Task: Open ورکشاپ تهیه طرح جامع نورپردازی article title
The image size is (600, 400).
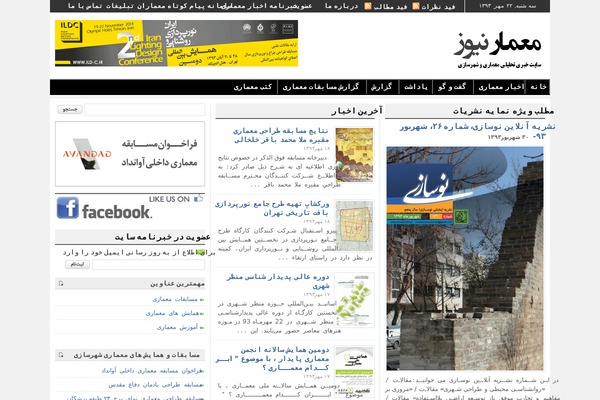Action: (x=272, y=209)
